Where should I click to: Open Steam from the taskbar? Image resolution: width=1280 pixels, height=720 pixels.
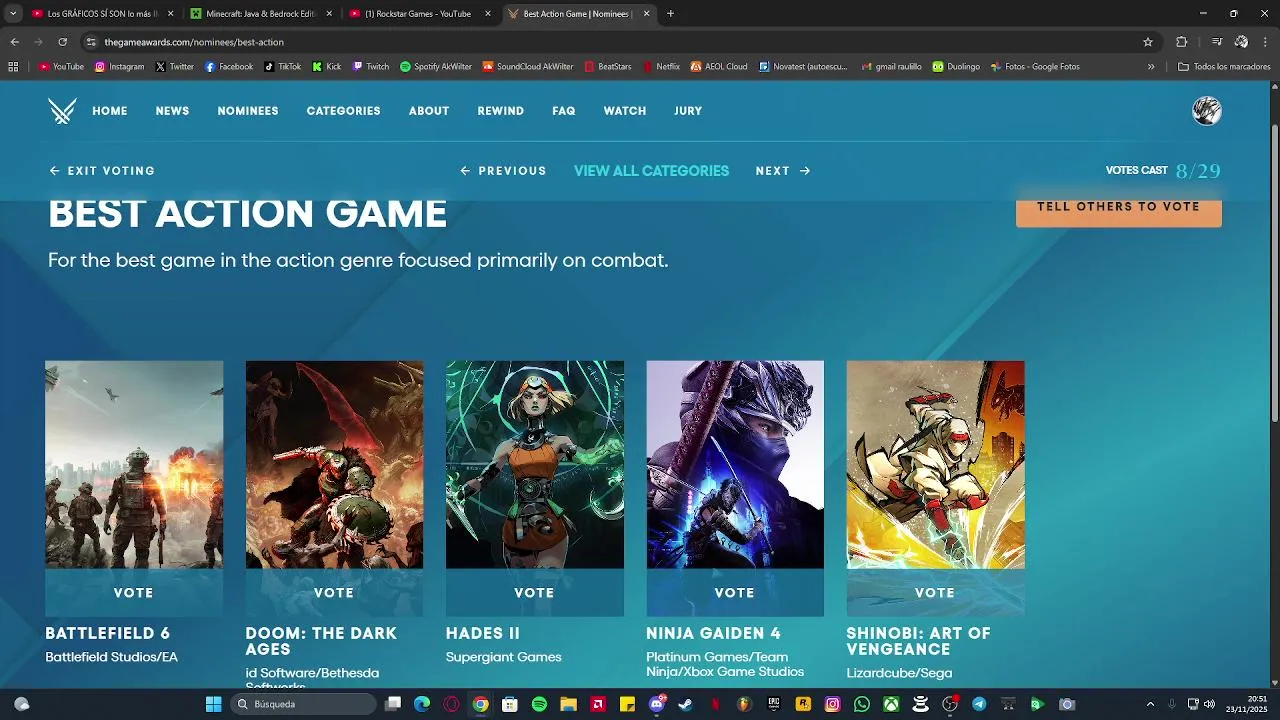click(686, 704)
